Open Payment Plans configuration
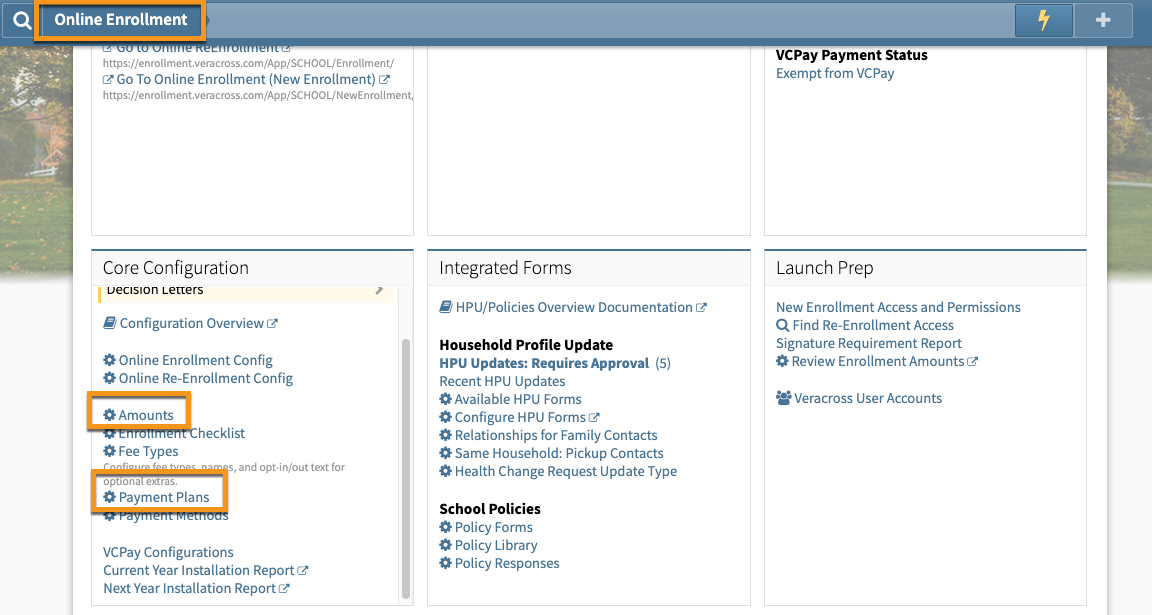This screenshot has height=615, width=1152. (x=164, y=497)
